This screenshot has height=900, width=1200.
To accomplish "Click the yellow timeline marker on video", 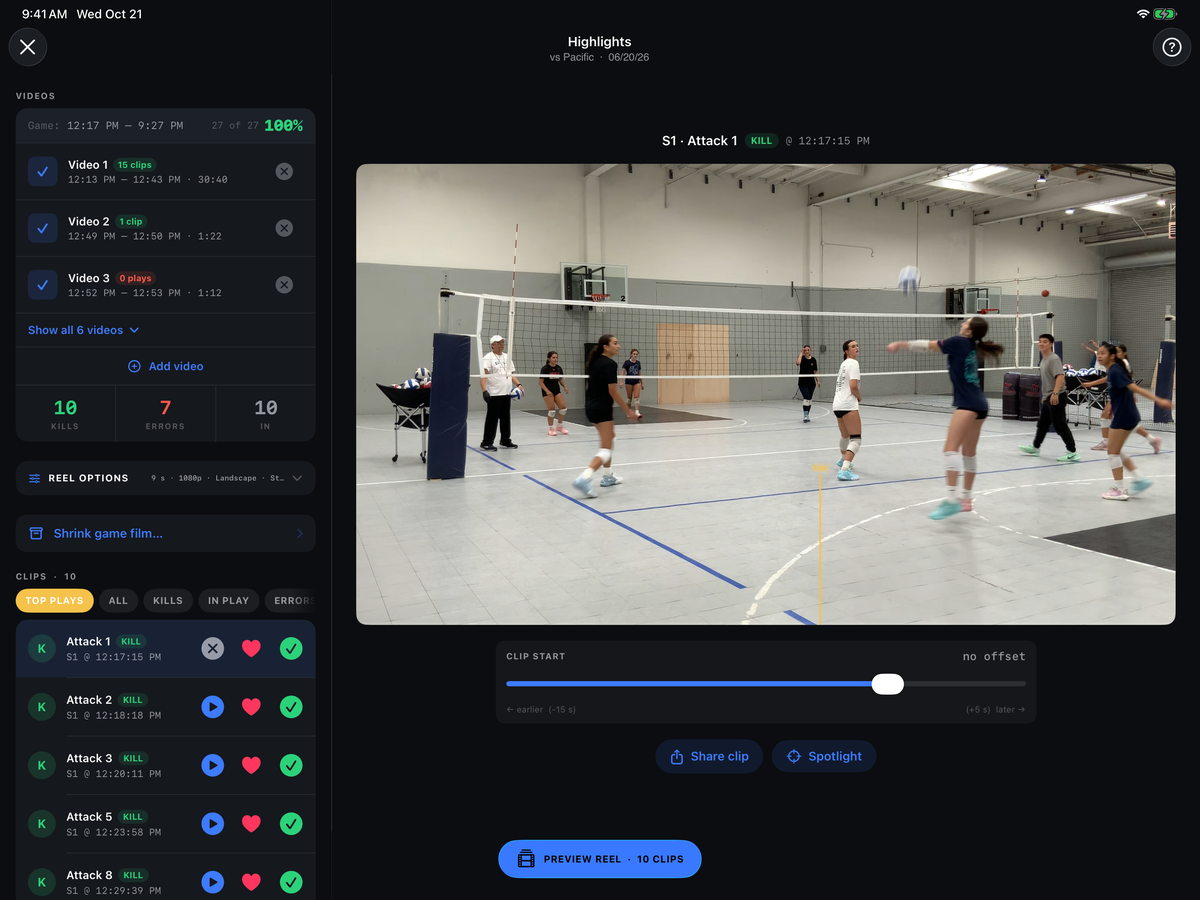I will (820, 543).
